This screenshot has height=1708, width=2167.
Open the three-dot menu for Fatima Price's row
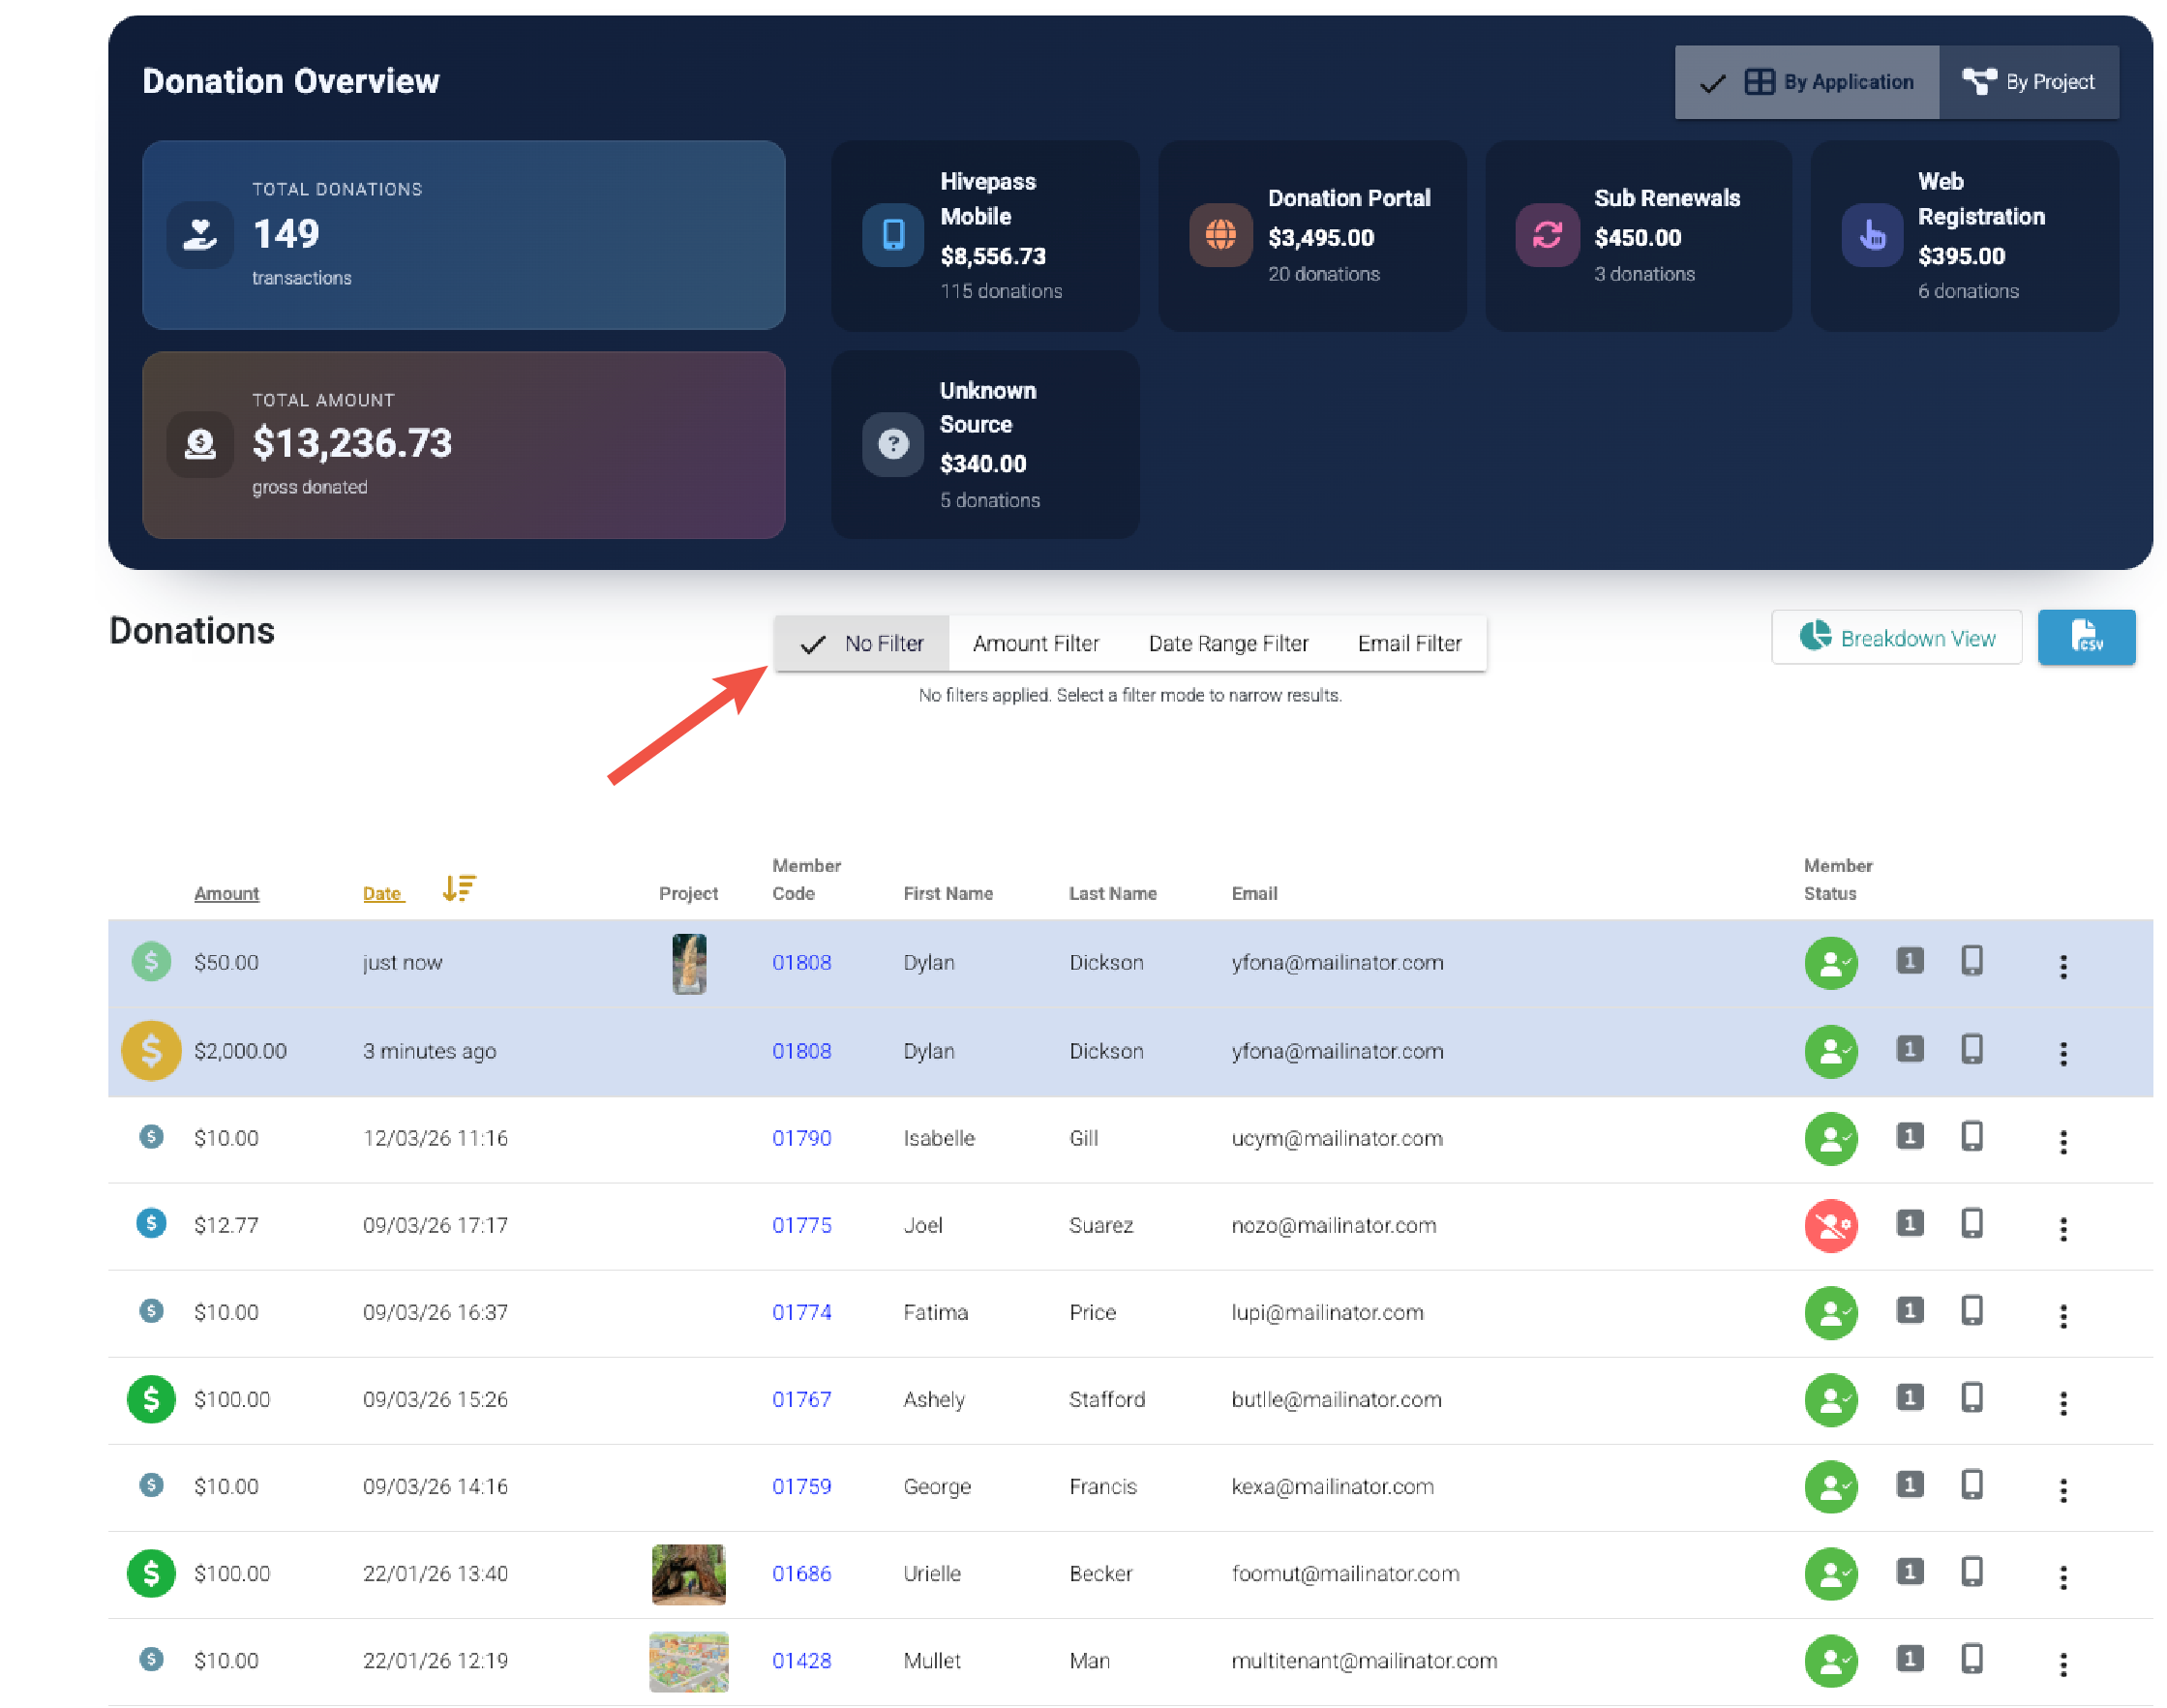[x=2062, y=1315]
